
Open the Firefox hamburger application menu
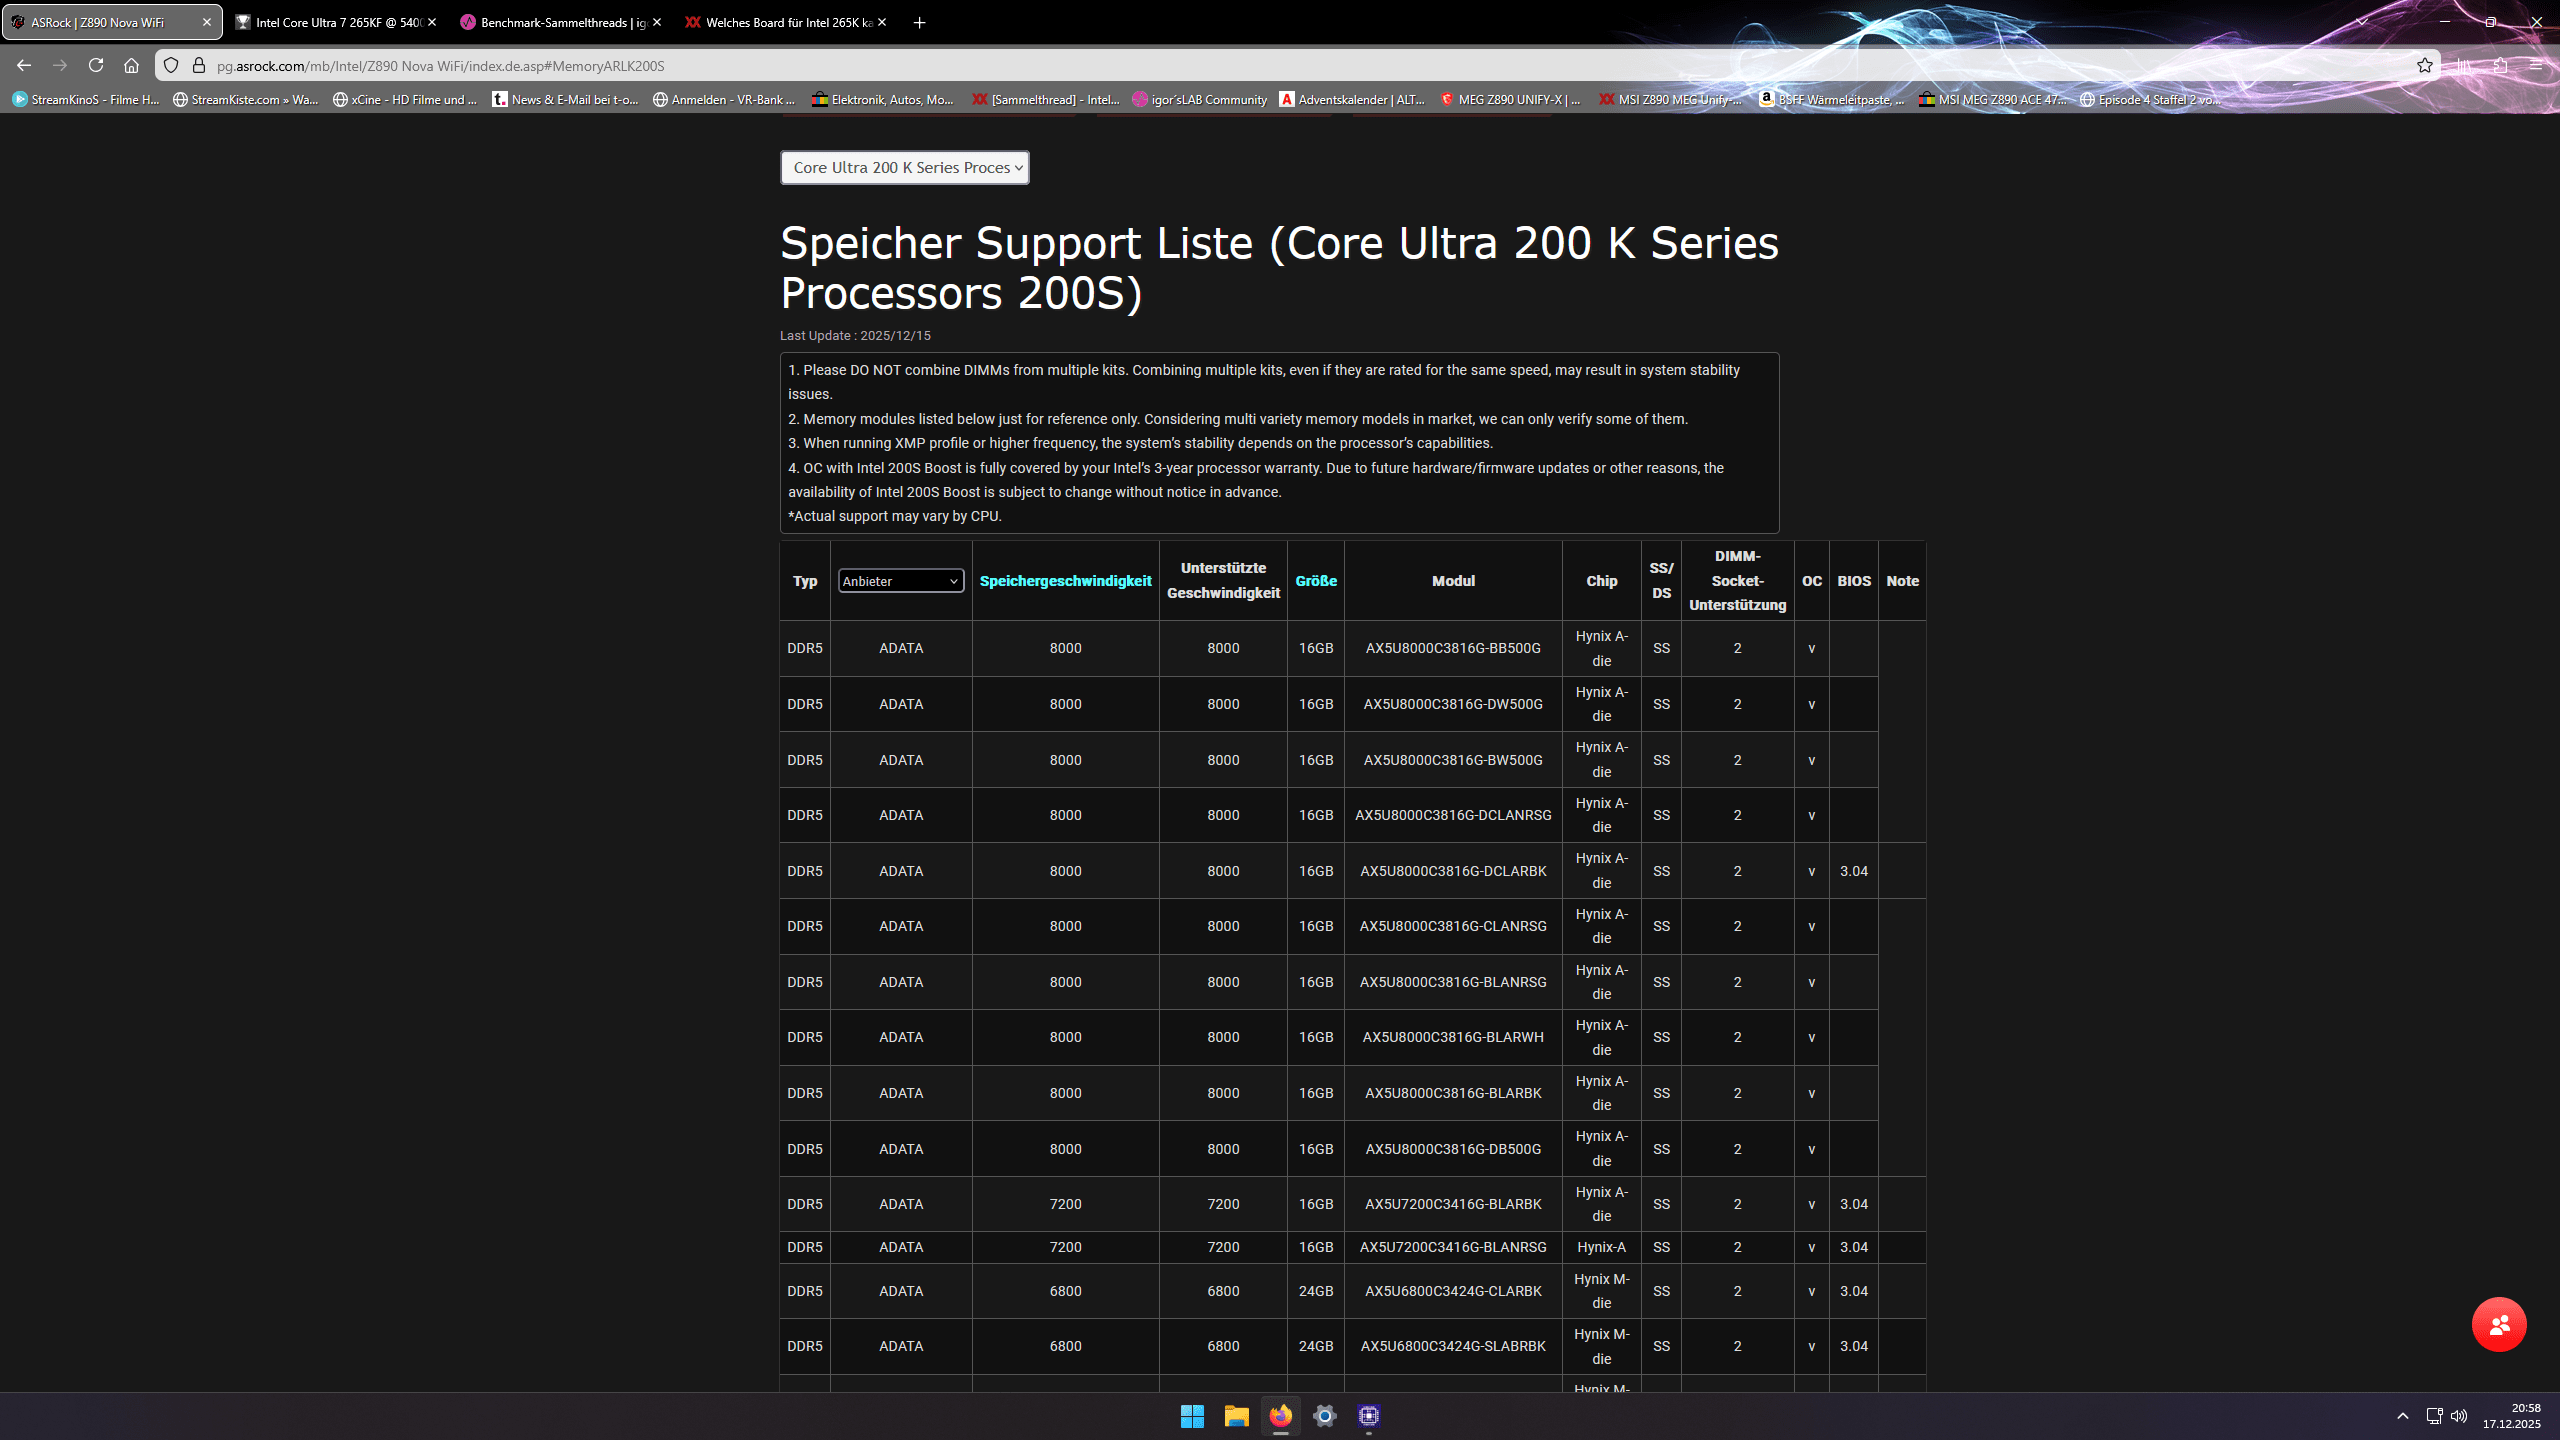point(2536,65)
